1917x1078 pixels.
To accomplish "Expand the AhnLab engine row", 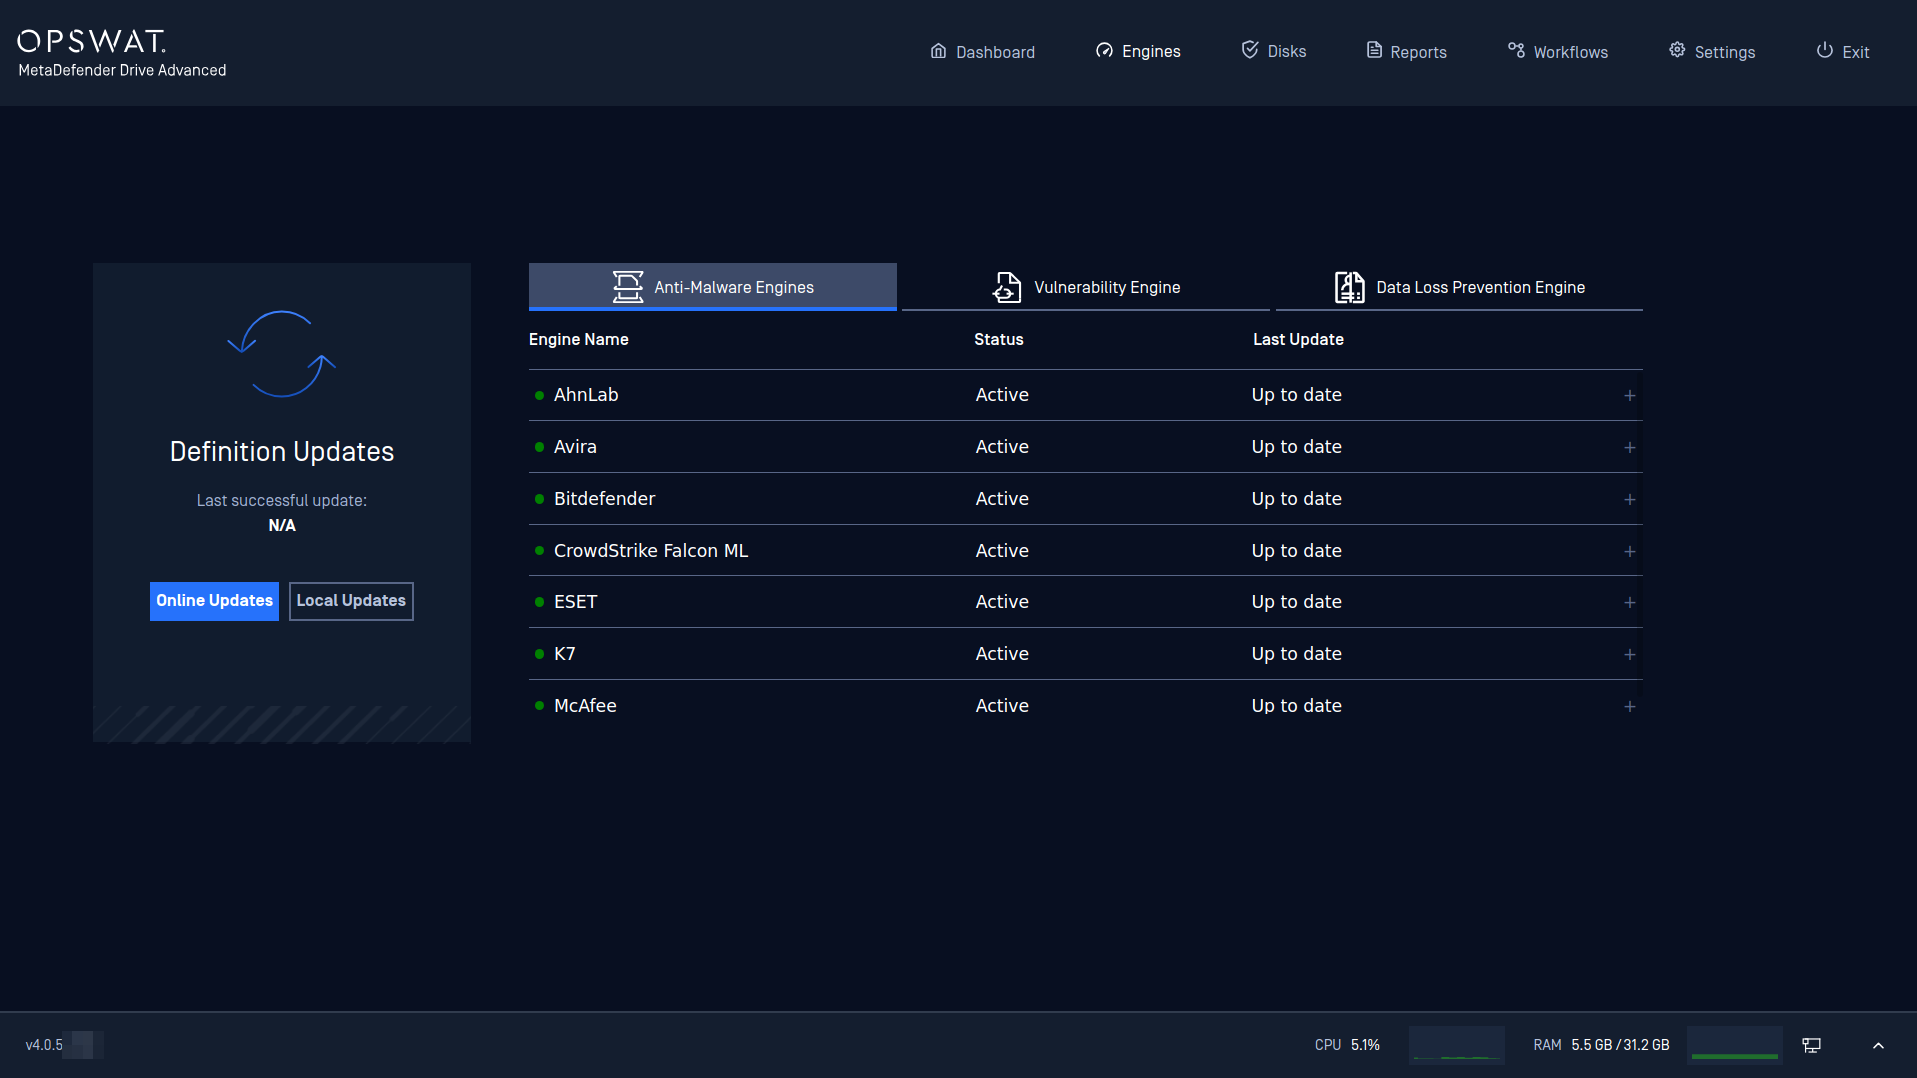I will (x=1630, y=396).
